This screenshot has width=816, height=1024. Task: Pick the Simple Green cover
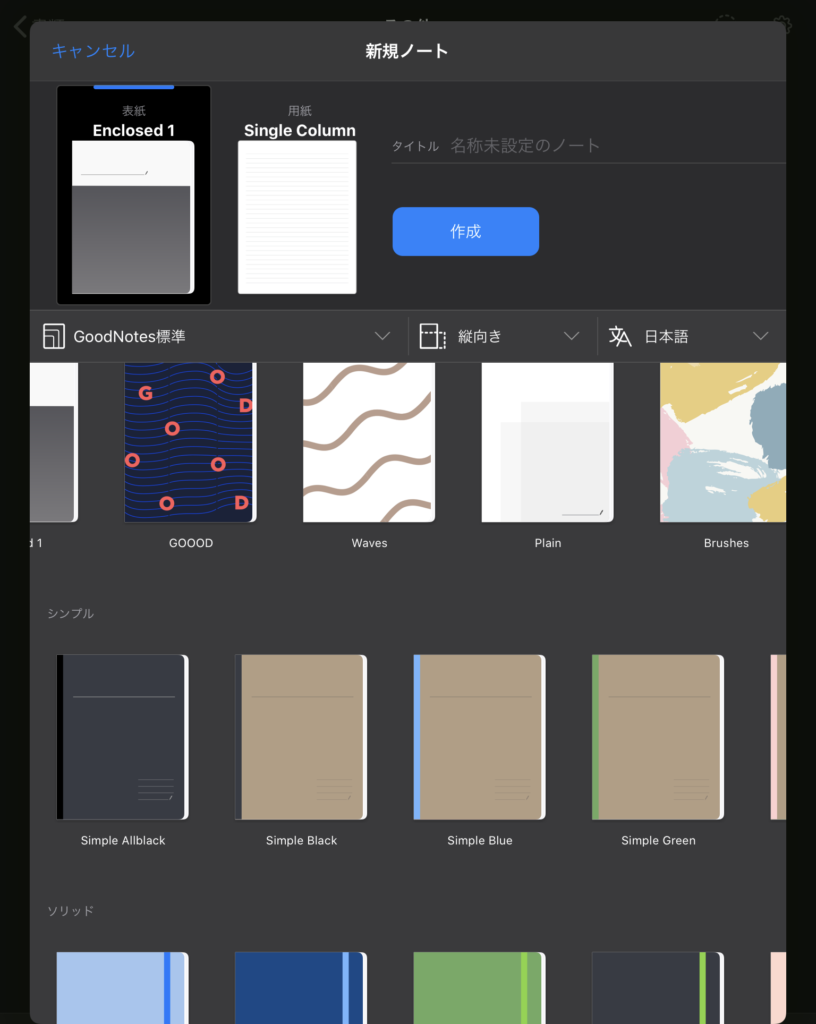(x=658, y=737)
